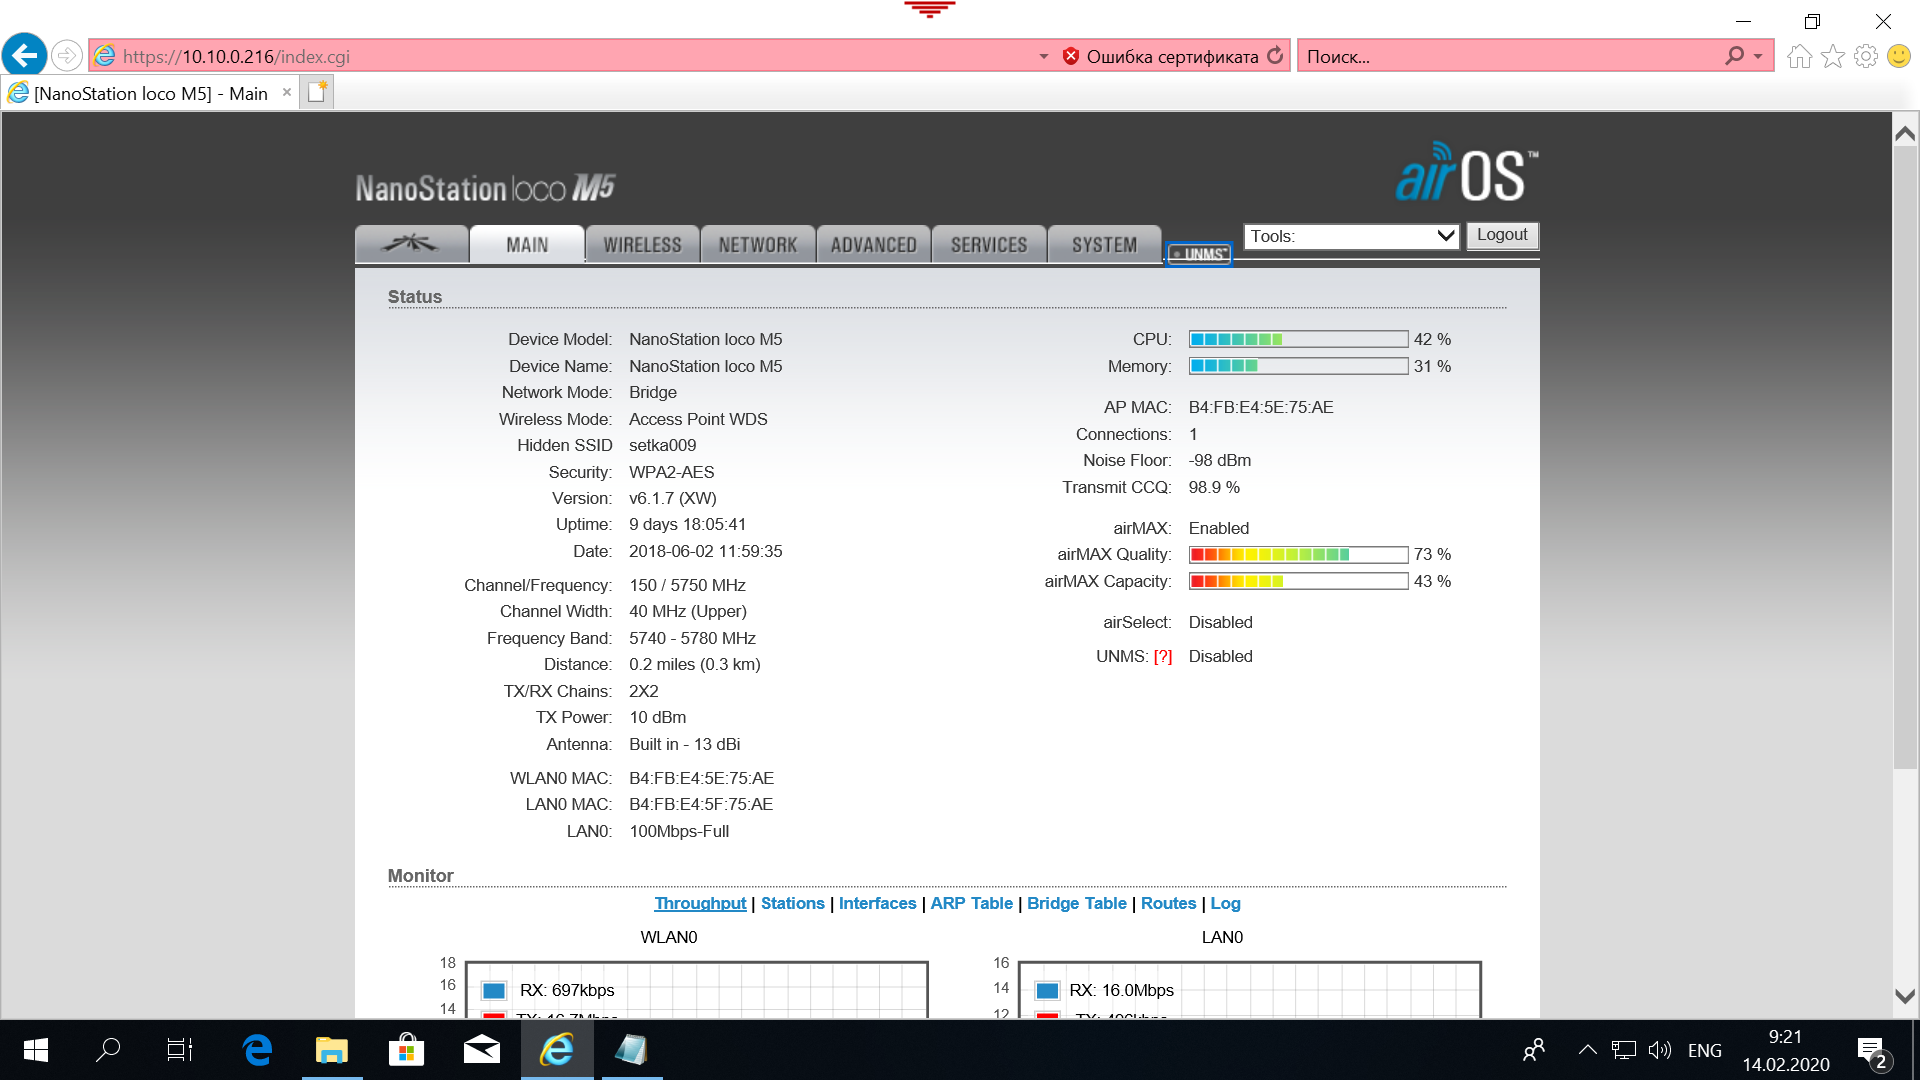Image resolution: width=1920 pixels, height=1080 pixels.
Task: Click the Logout button
Action: coord(1502,235)
